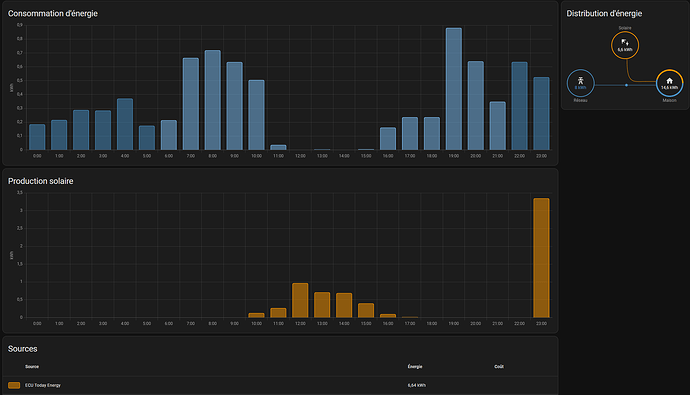Click the 22:00 consumption bar
Viewport: 690px width, 395px height.
[519, 106]
